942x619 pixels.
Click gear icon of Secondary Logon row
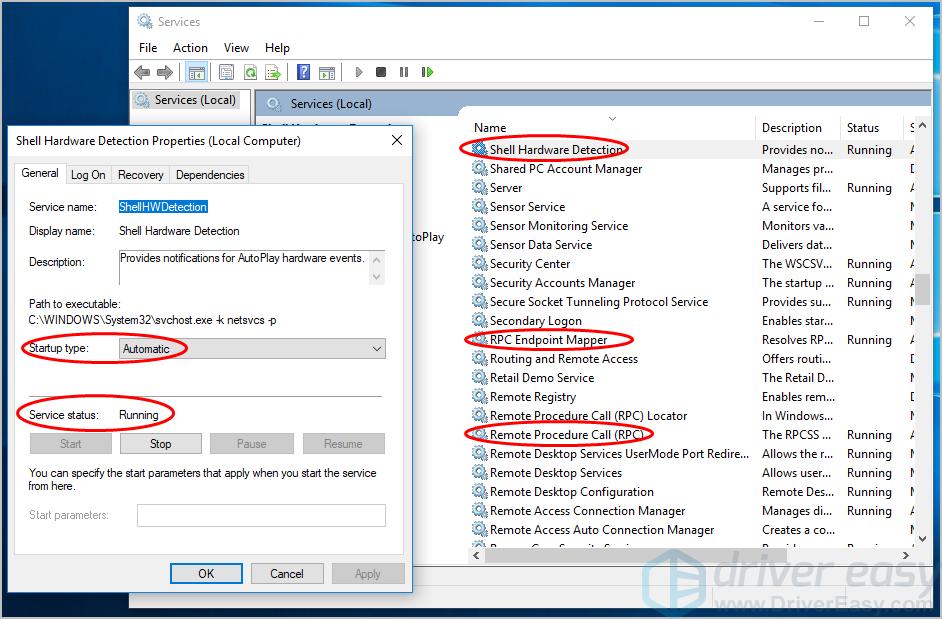pos(479,320)
